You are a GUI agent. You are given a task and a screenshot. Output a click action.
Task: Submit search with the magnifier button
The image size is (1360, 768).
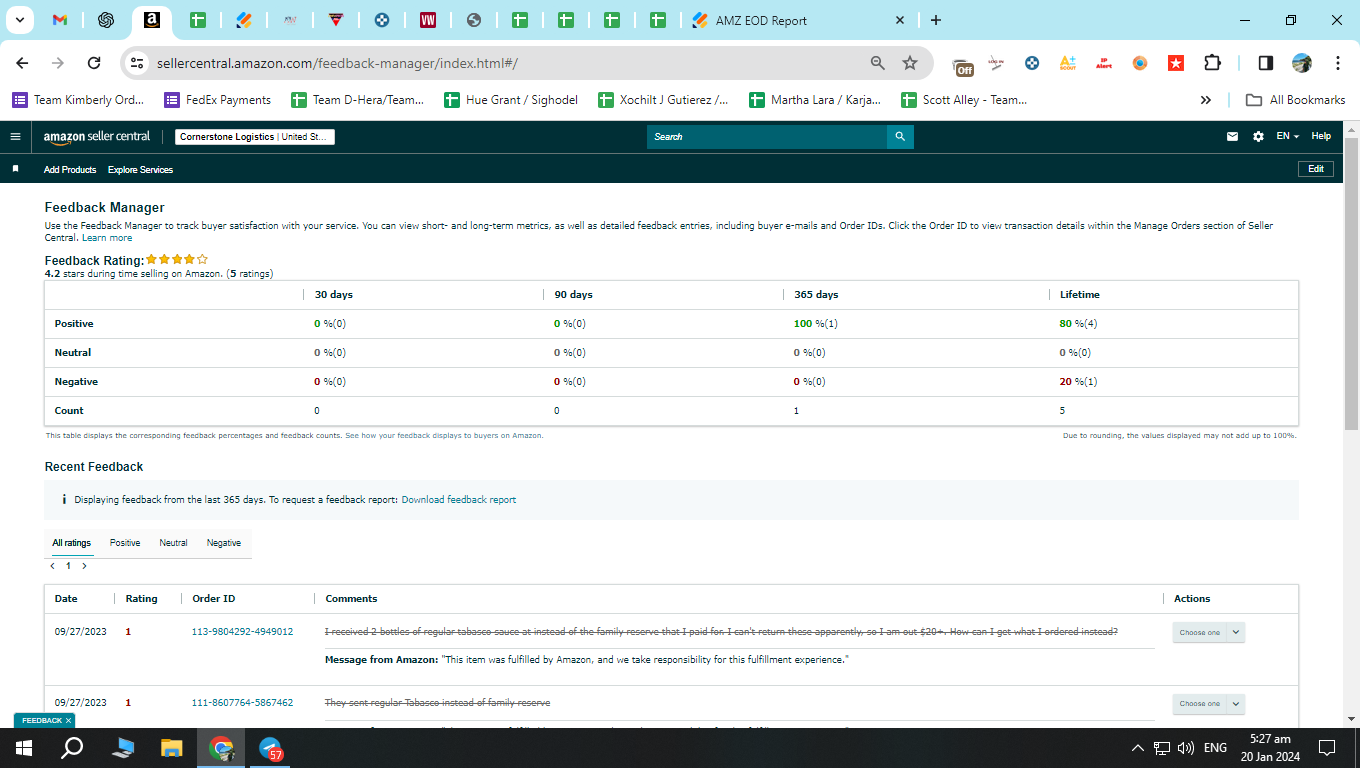click(x=900, y=137)
